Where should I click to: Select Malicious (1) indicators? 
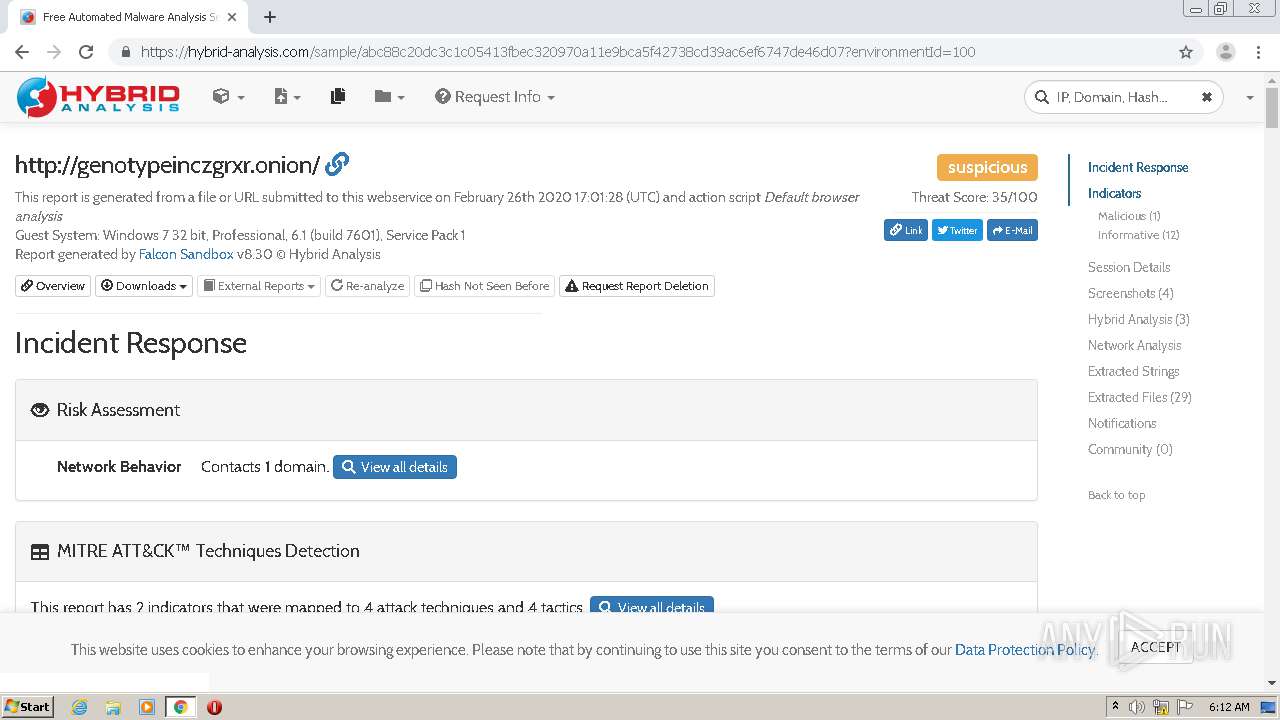pyautogui.click(x=1129, y=216)
